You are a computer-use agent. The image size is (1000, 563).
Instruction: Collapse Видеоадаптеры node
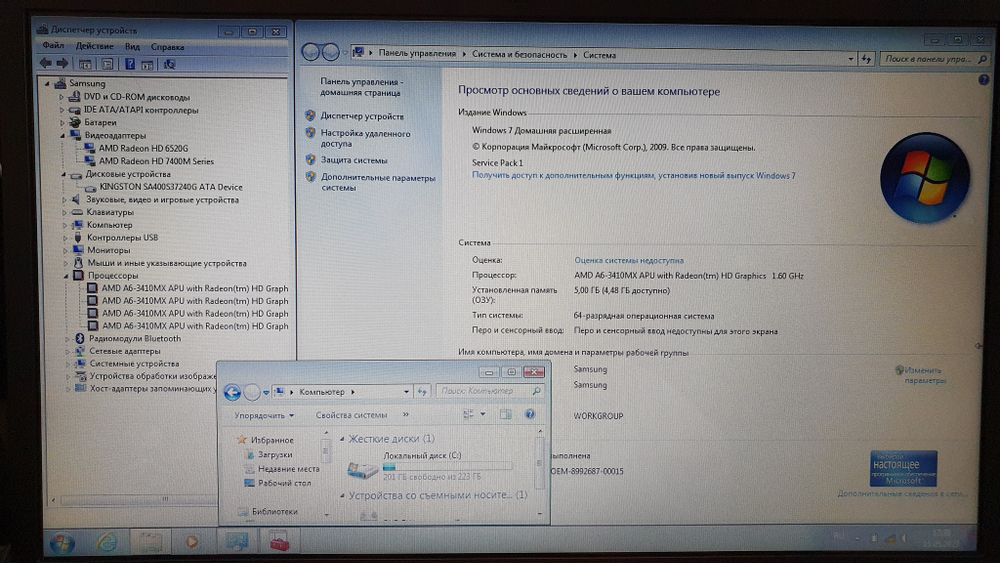(62, 135)
